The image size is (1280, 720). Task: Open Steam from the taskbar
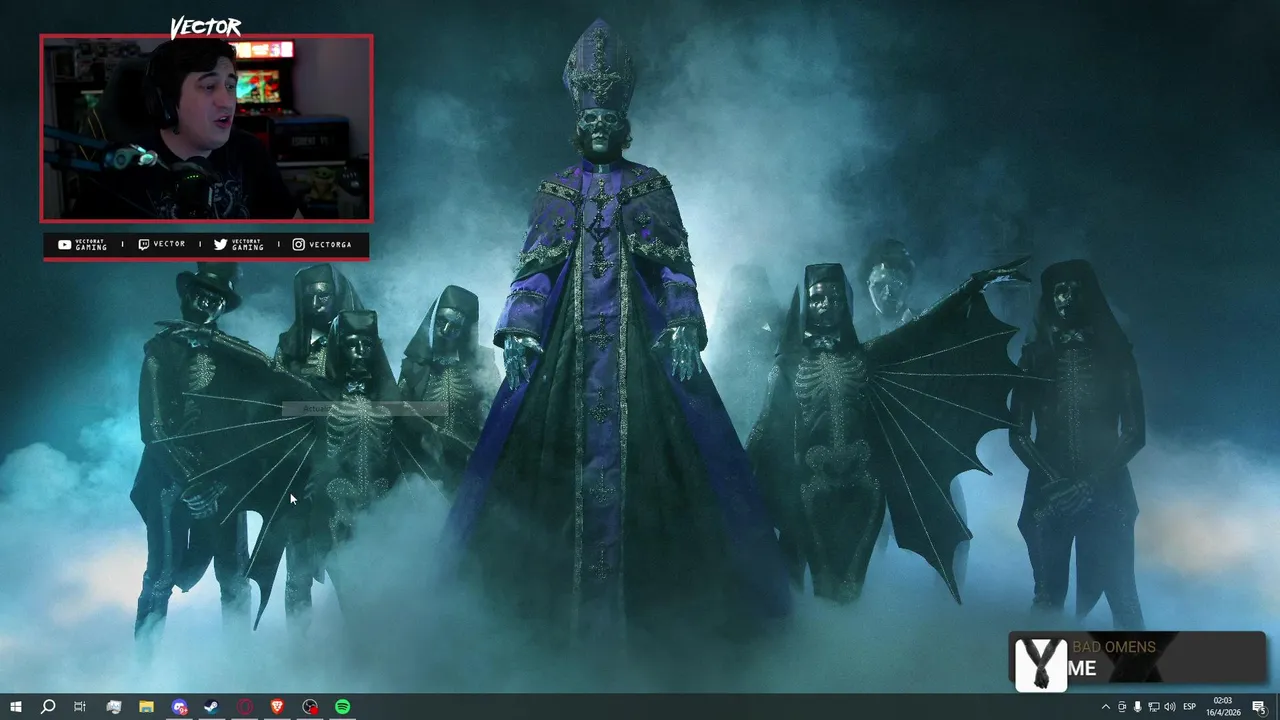pyautogui.click(x=212, y=707)
